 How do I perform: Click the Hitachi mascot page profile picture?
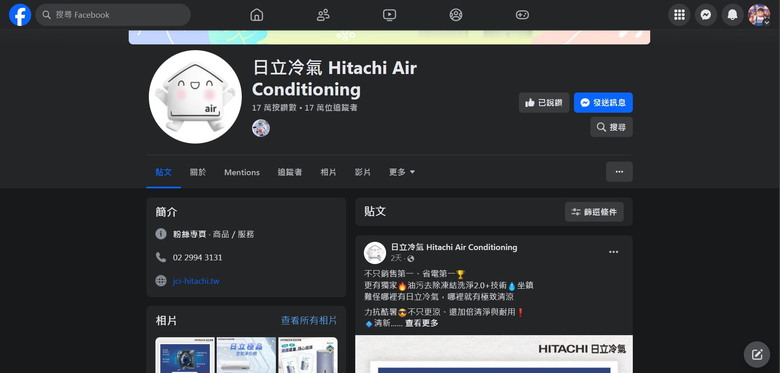(195, 97)
